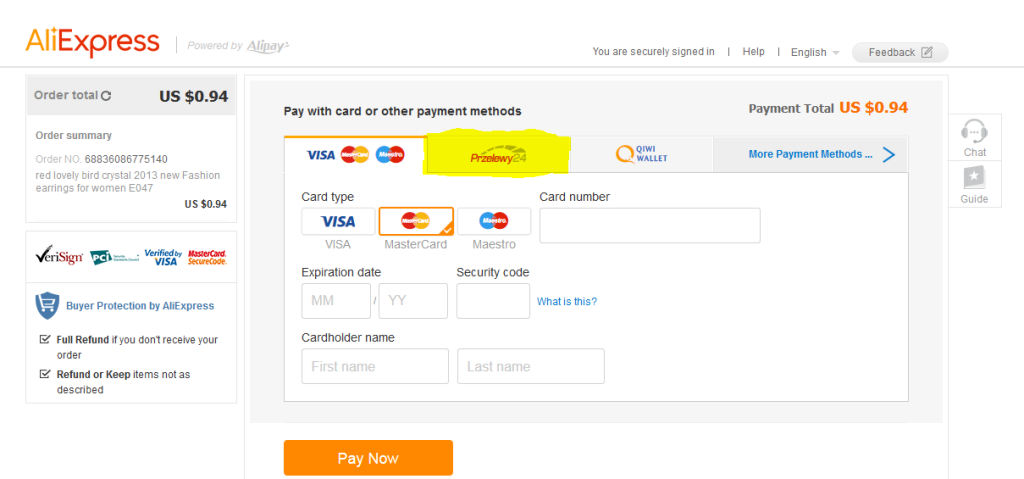
Task: Click the PCI security badge
Action: [114, 257]
